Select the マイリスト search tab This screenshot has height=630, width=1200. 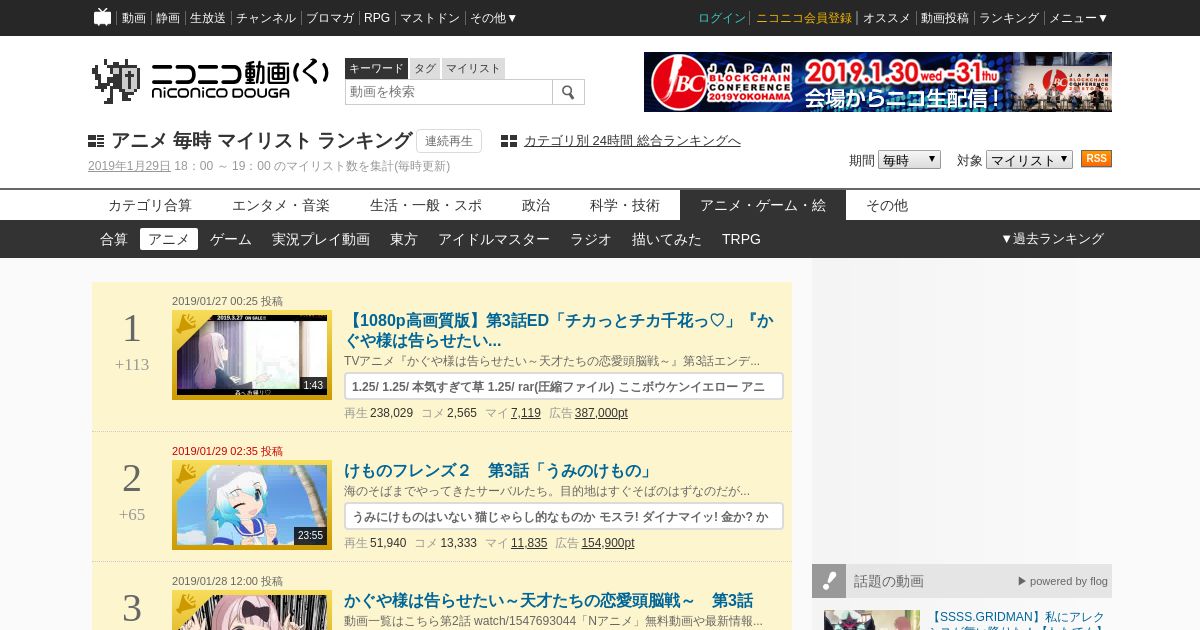coord(473,68)
